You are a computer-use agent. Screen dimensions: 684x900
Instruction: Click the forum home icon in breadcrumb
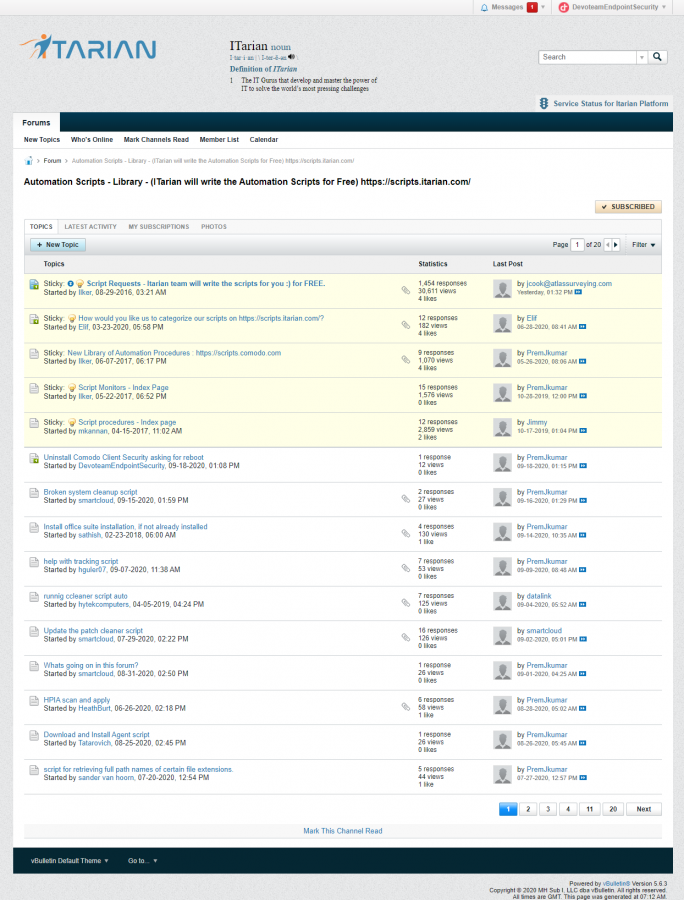[28, 161]
